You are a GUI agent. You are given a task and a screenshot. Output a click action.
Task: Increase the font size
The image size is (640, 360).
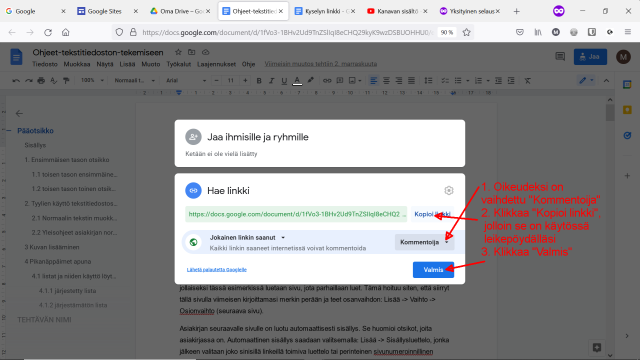[x=245, y=81]
